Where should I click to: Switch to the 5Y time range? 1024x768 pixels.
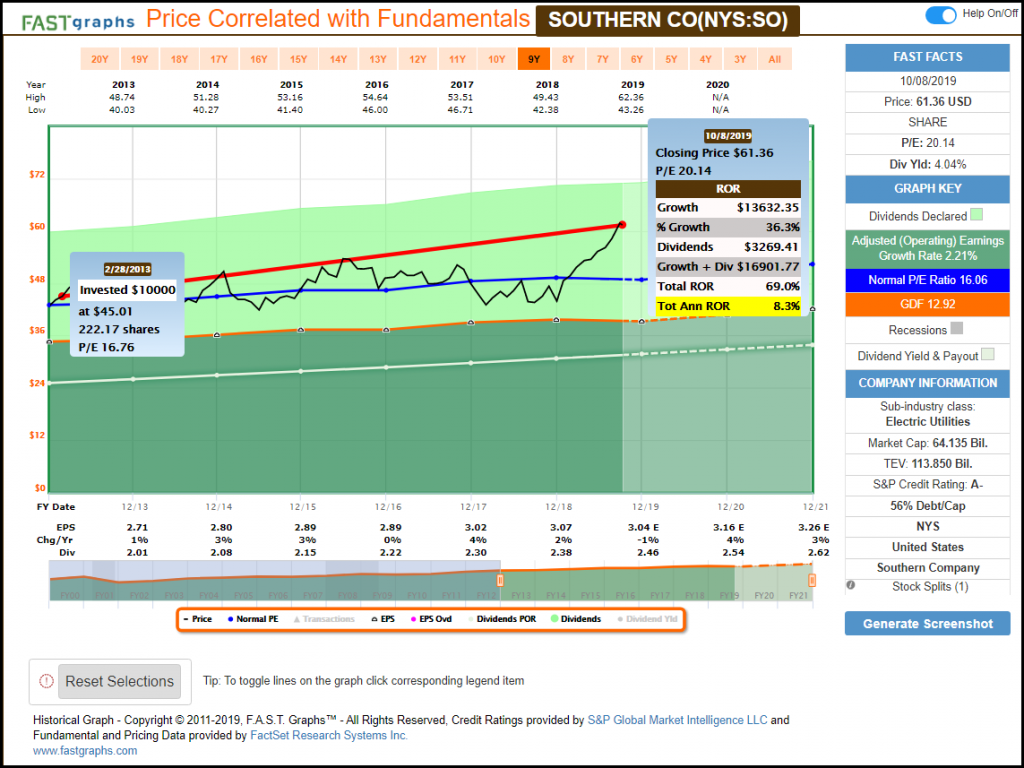click(x=671, y=59)
